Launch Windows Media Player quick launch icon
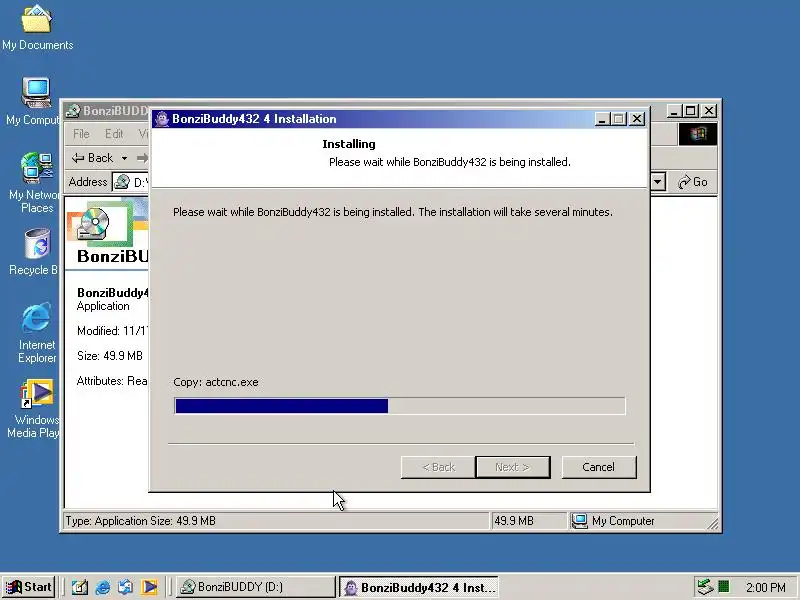Screen dimensions: 800x600 pos(149,587)
